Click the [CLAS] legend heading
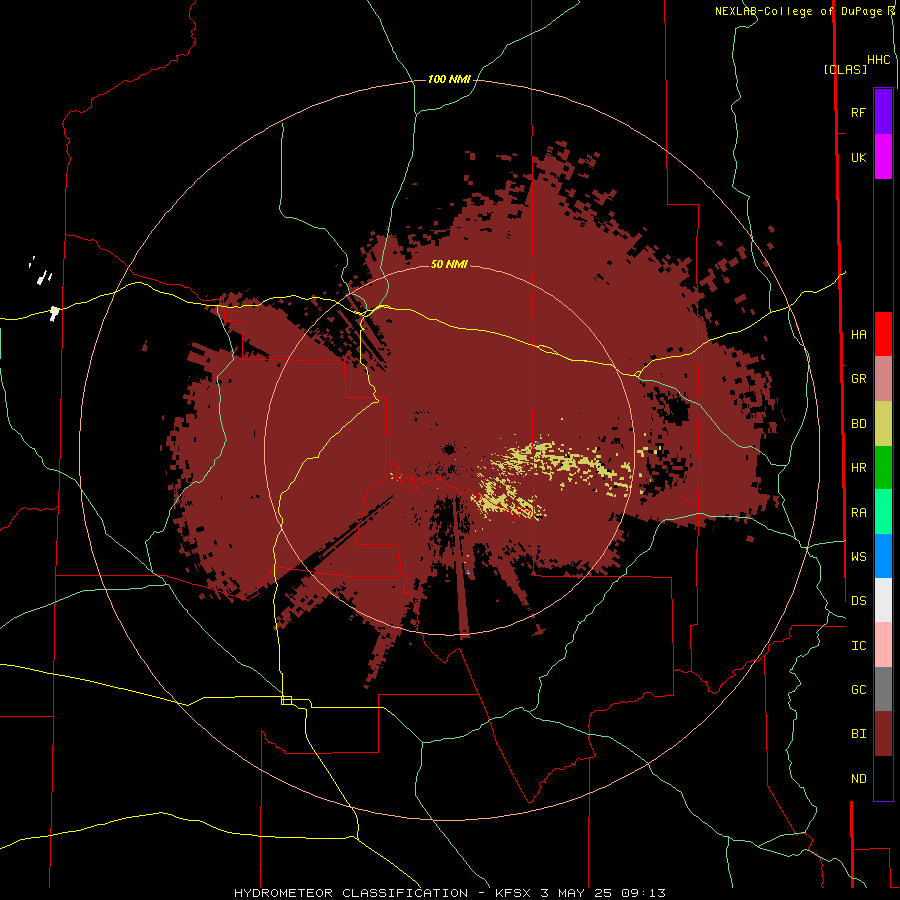 click(x=845, y=69)
